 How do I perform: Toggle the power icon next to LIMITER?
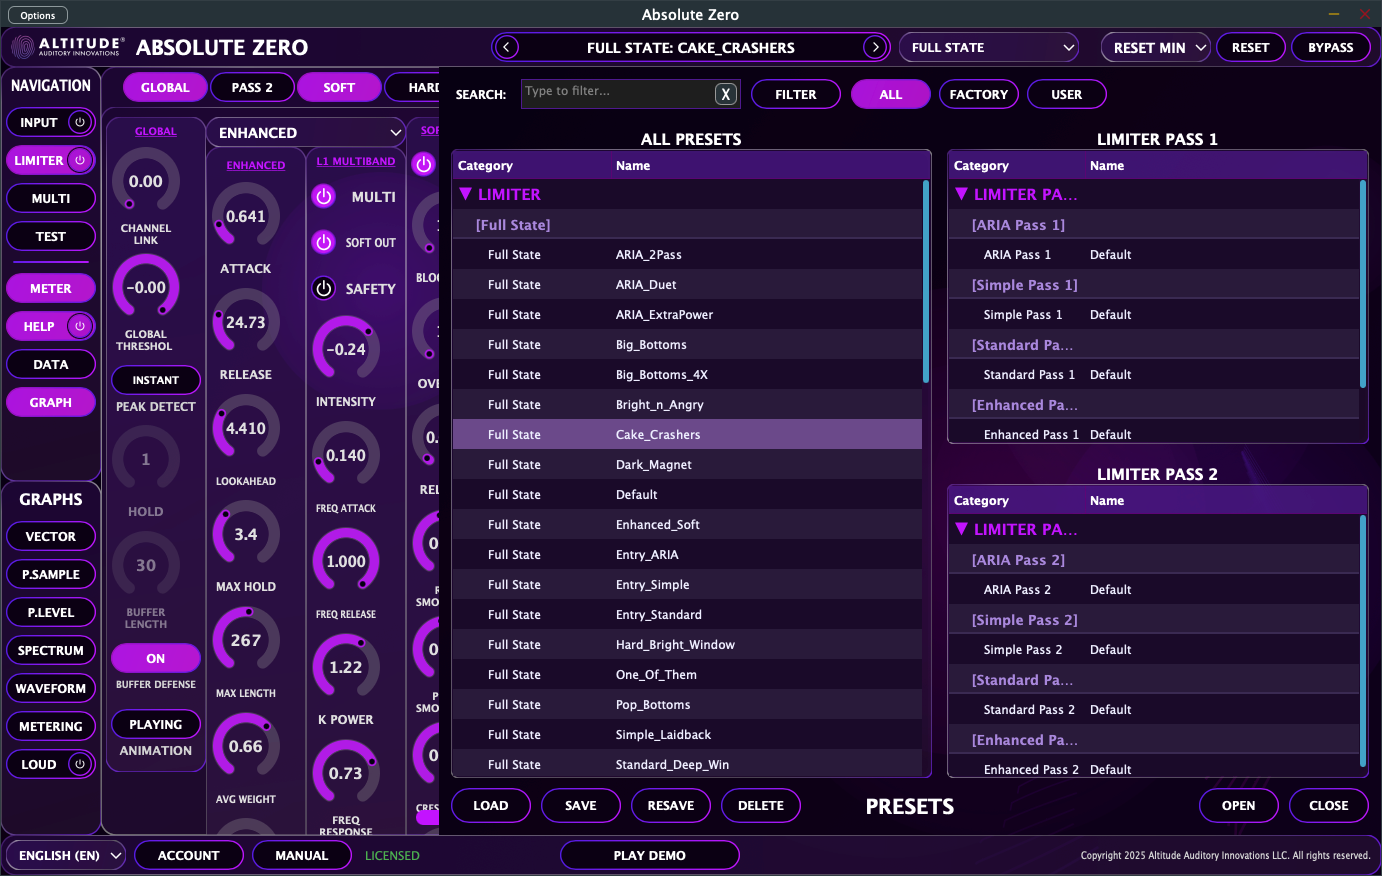(x=81, y=160)
